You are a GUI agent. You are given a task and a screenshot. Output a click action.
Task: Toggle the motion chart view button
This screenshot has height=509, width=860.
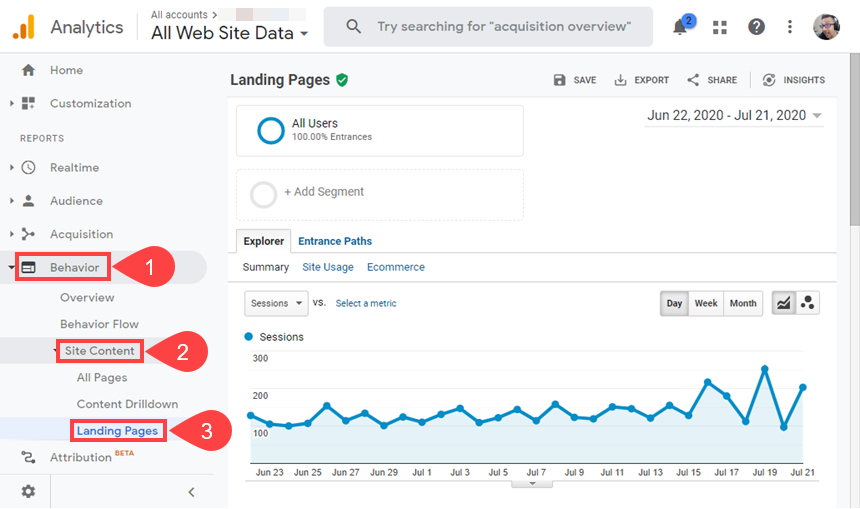(x=807, y=303)
